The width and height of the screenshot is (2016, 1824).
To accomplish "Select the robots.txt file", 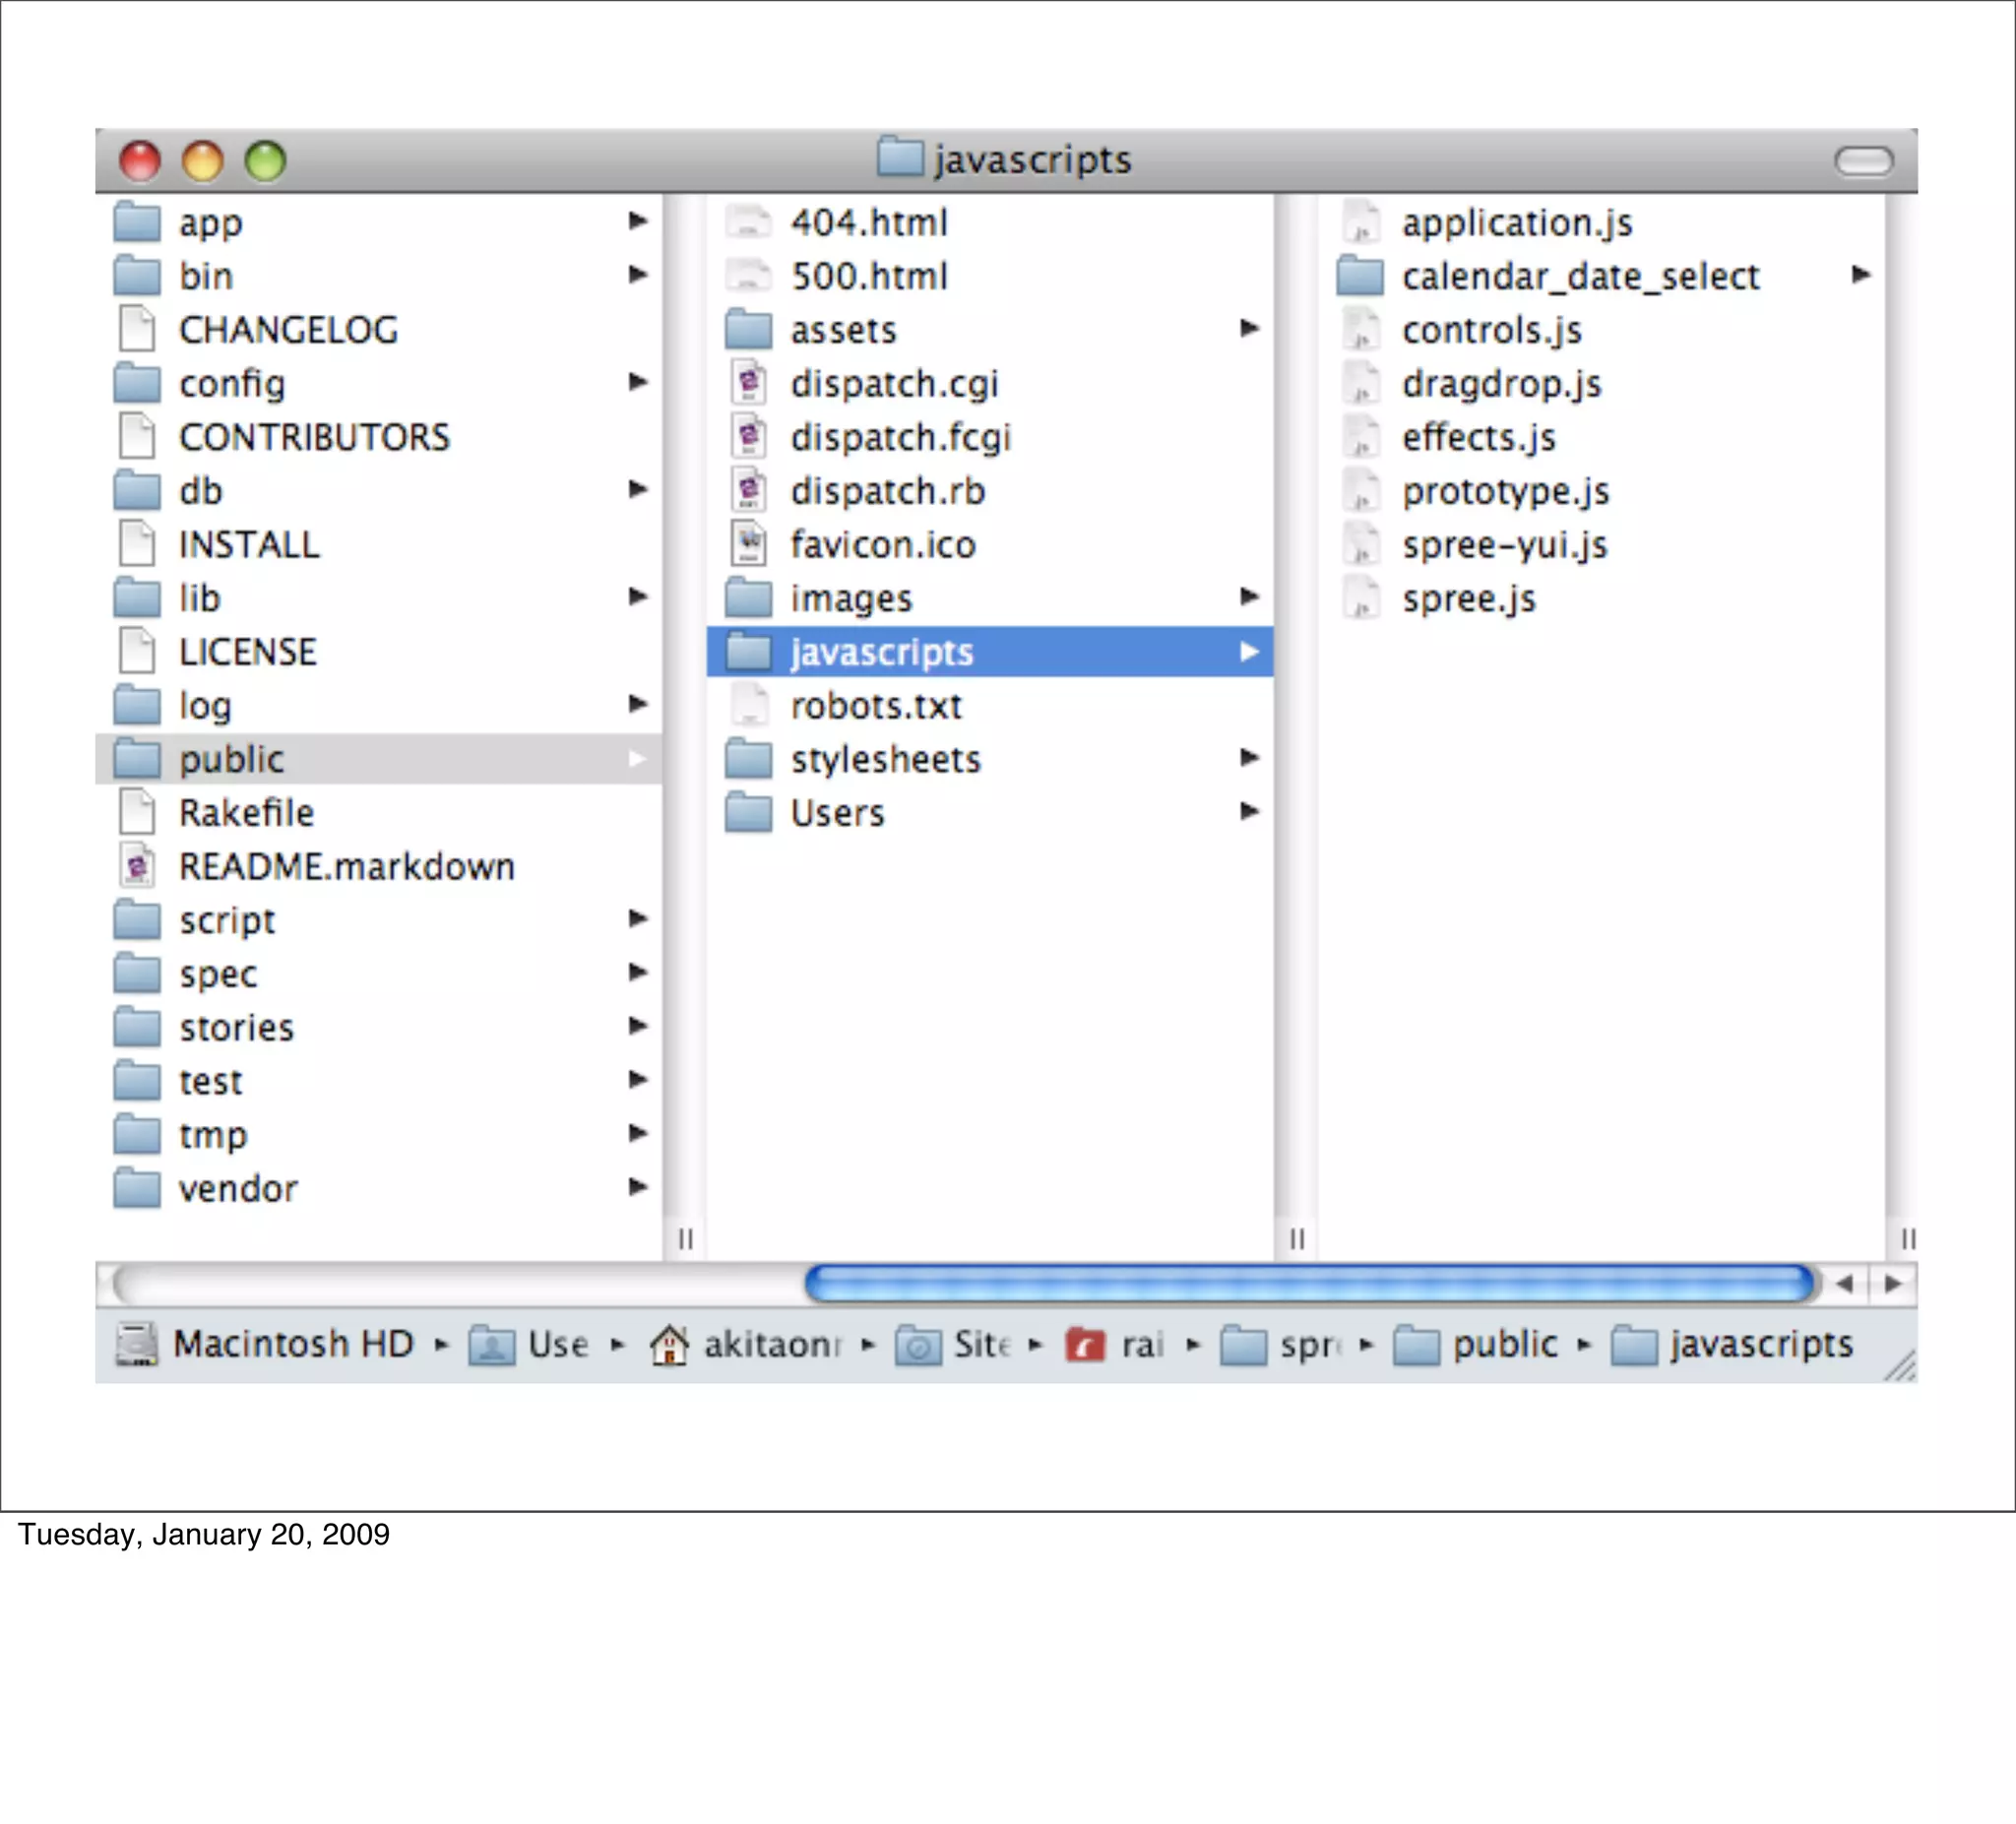I will [875, 706].
